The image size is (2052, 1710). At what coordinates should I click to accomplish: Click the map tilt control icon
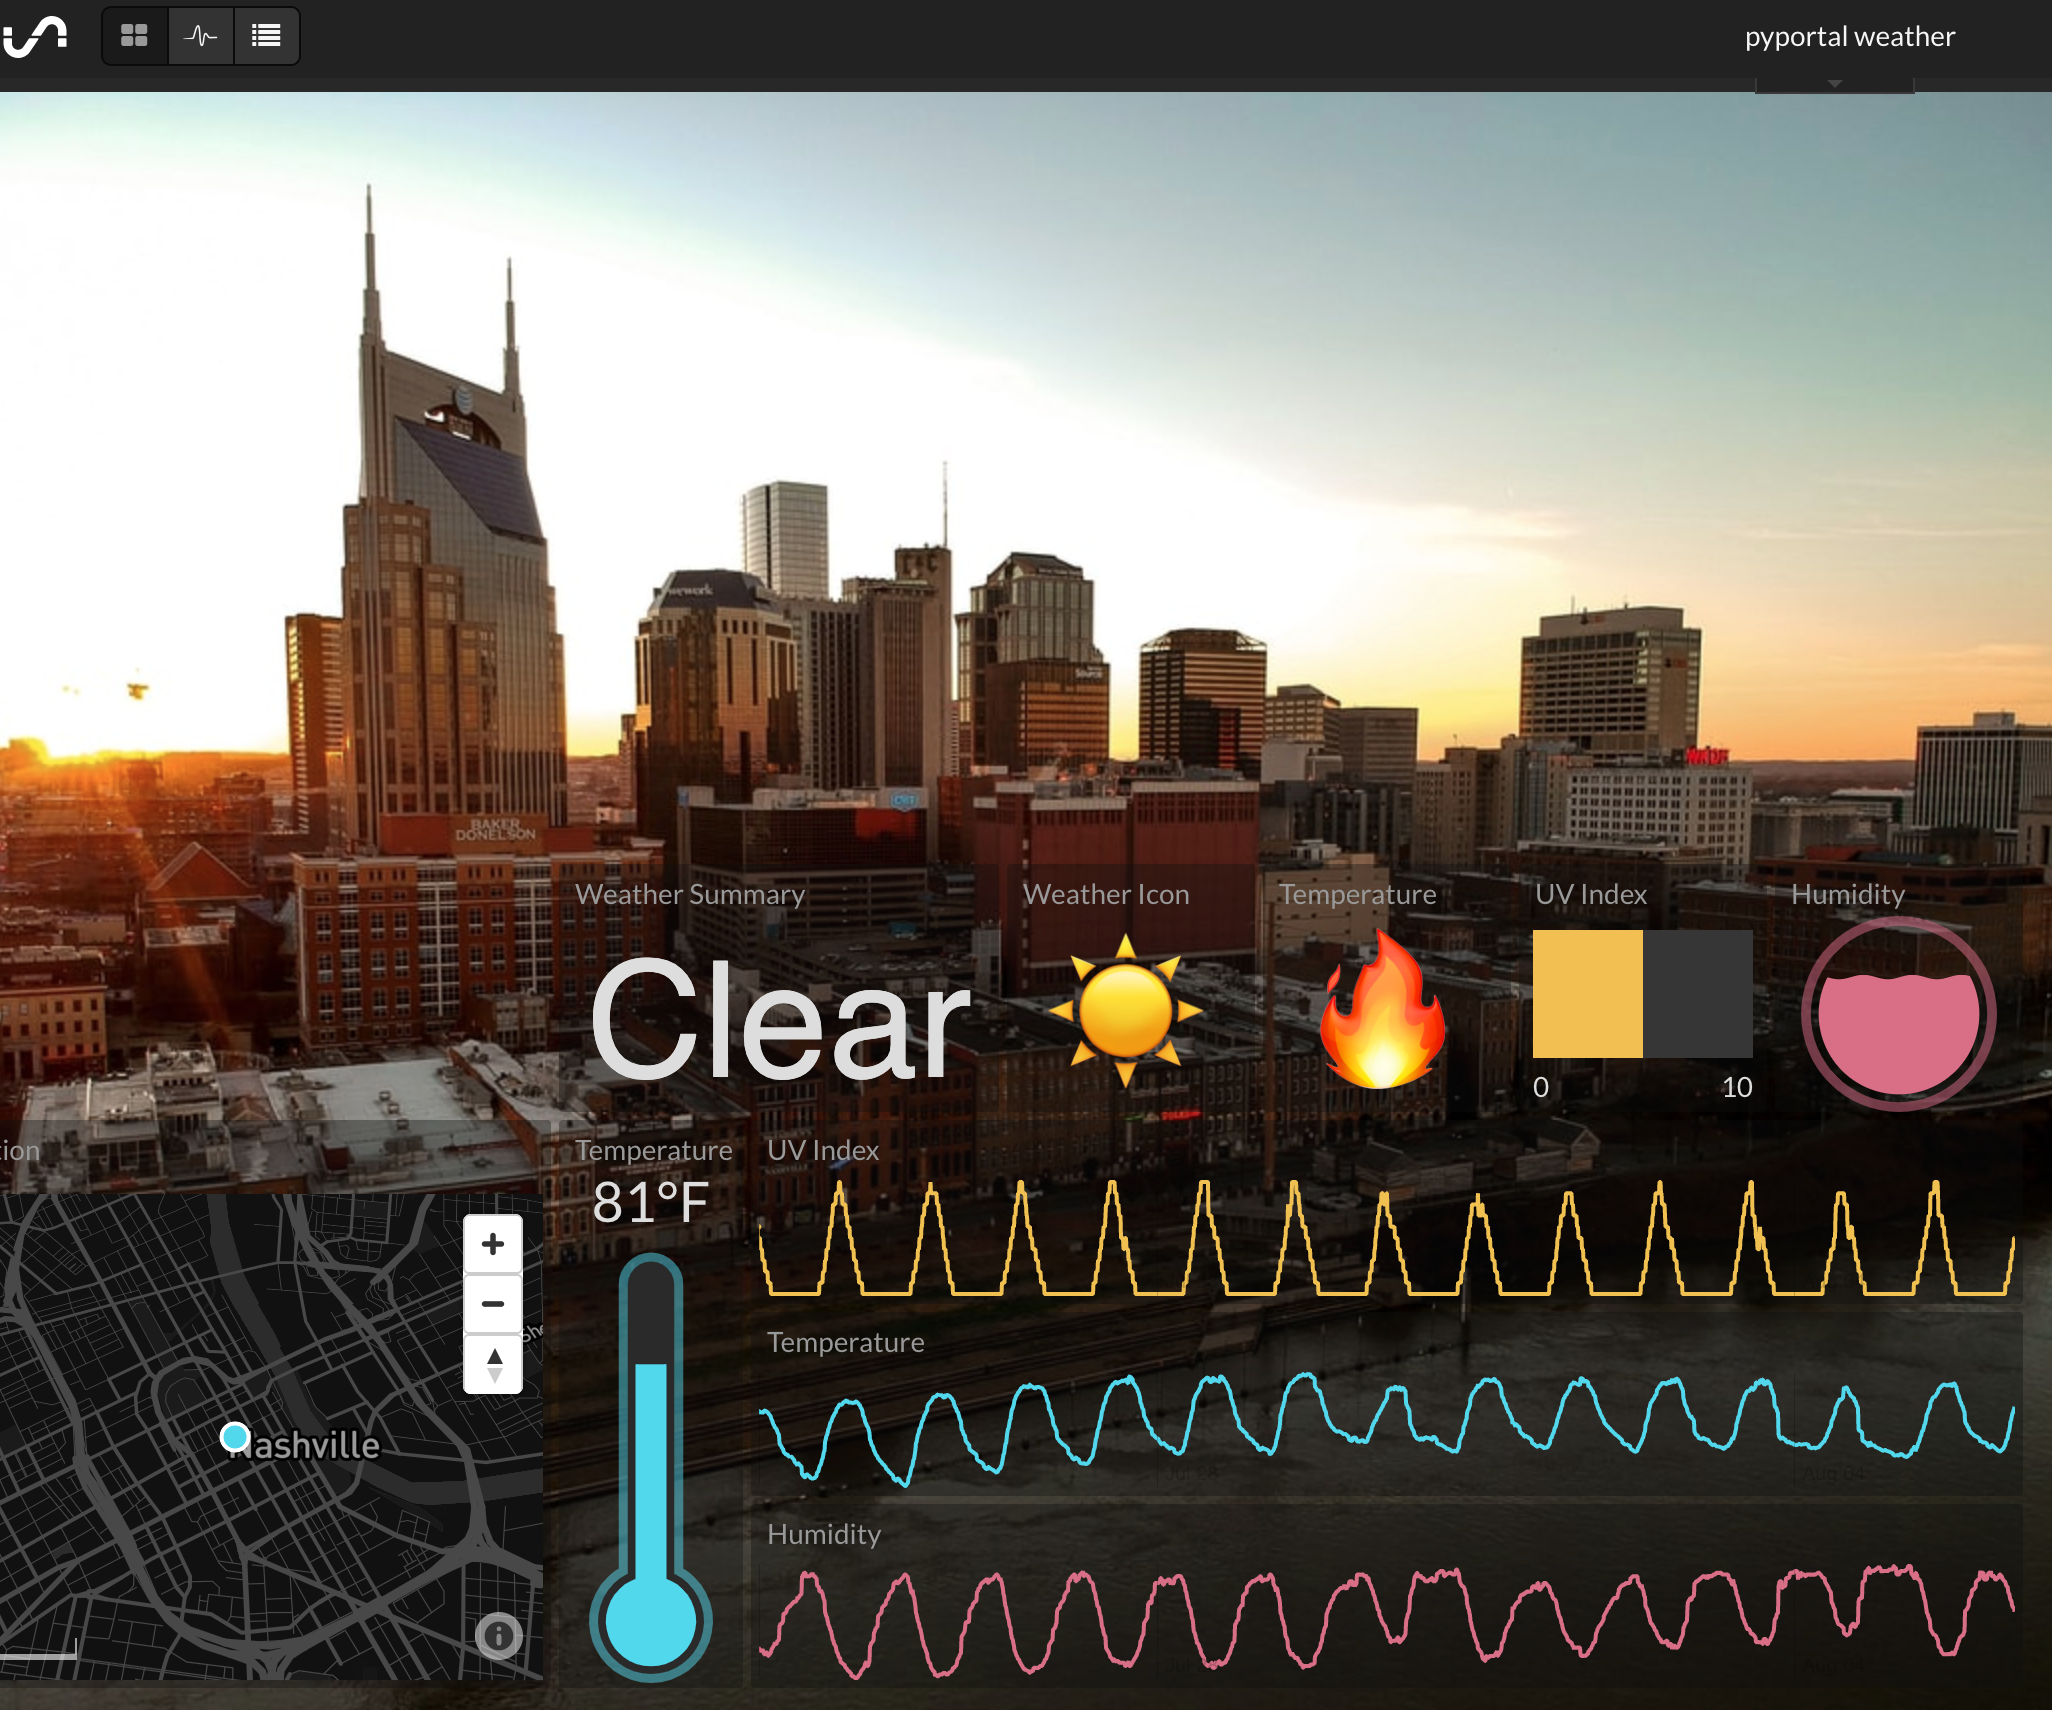click(x=492, y=1363)
